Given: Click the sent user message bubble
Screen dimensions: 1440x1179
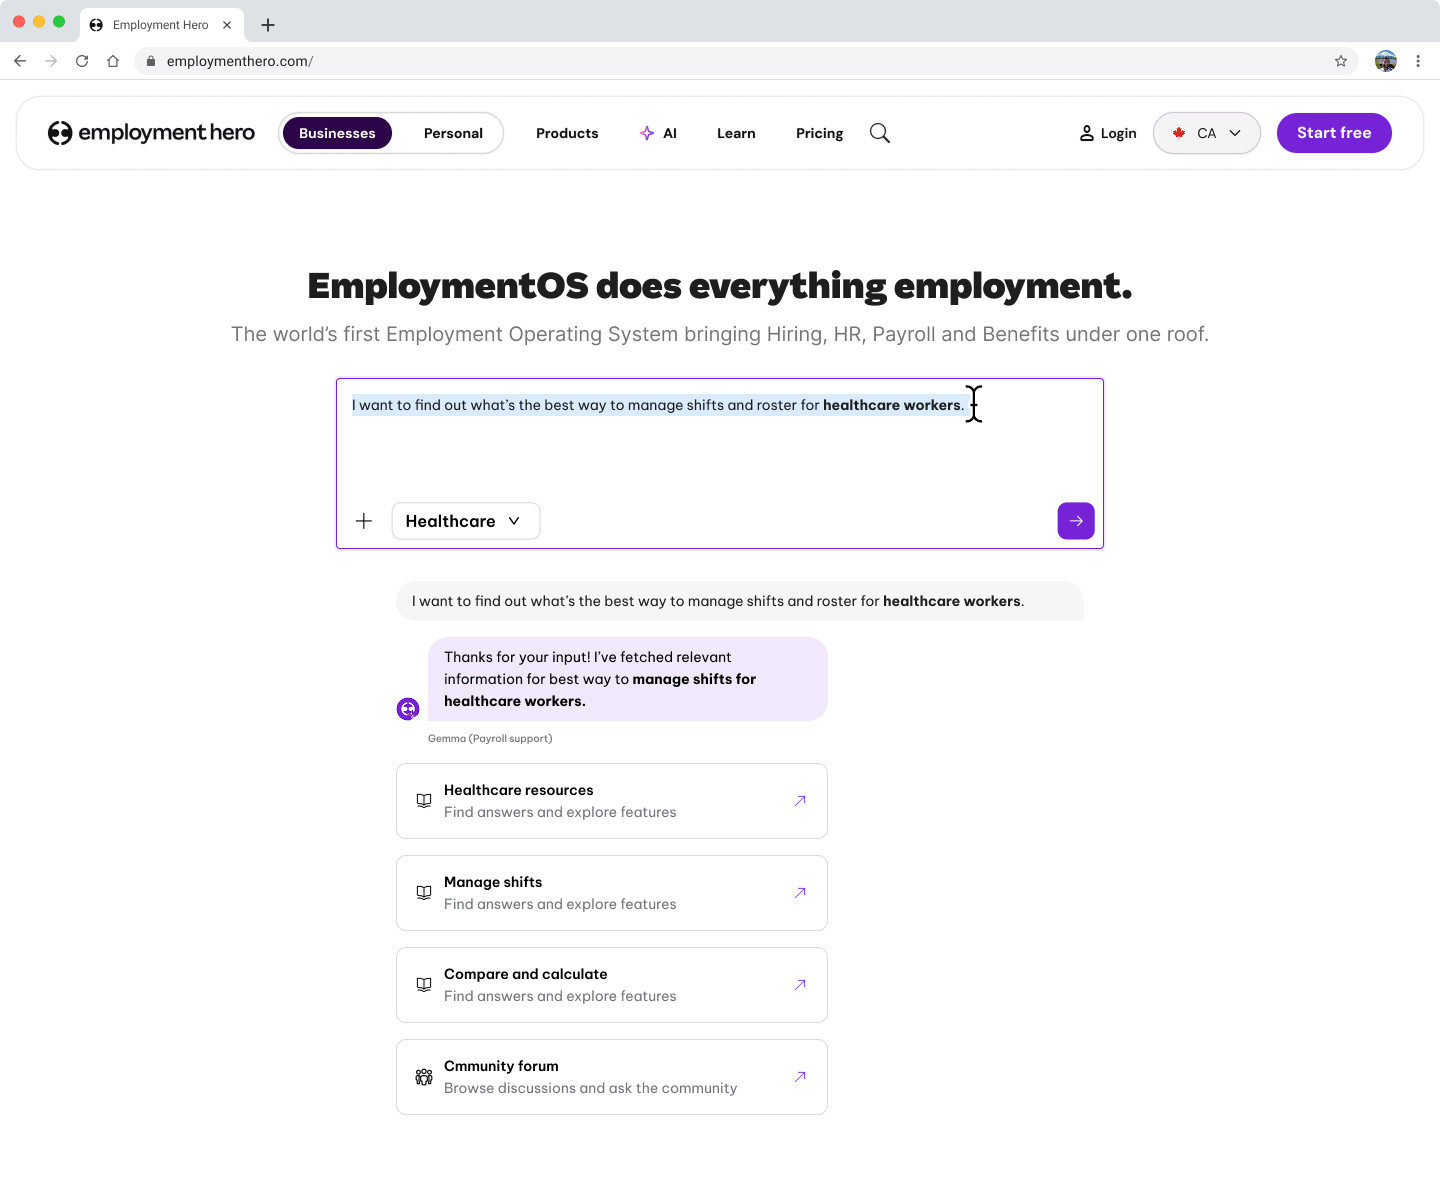Looking at the screenshot, I should point(740,601).
